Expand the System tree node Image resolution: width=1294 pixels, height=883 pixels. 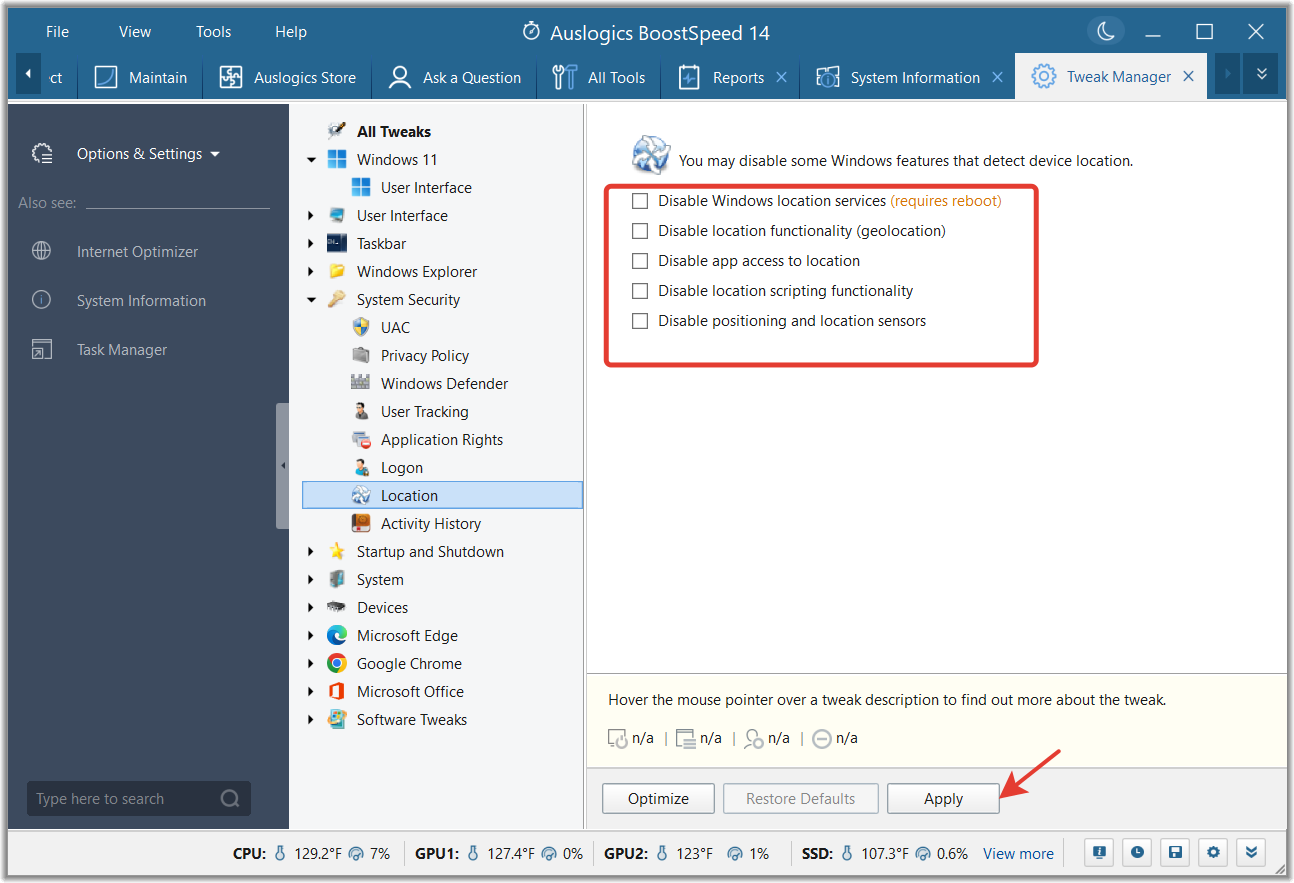click(311, 580)
